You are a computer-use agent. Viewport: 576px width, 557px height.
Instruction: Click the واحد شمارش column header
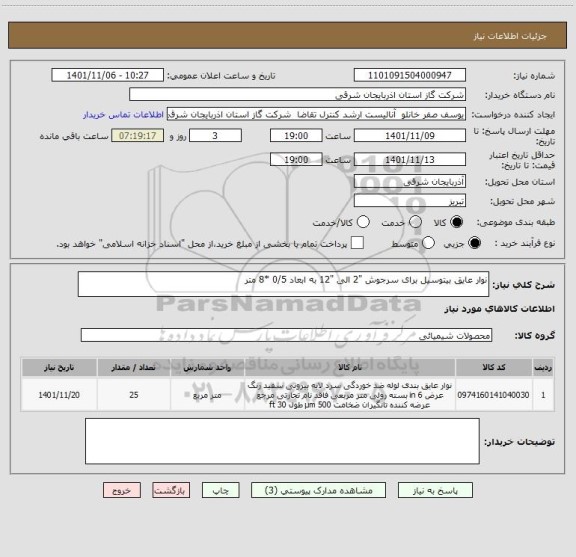pos(207,367)
